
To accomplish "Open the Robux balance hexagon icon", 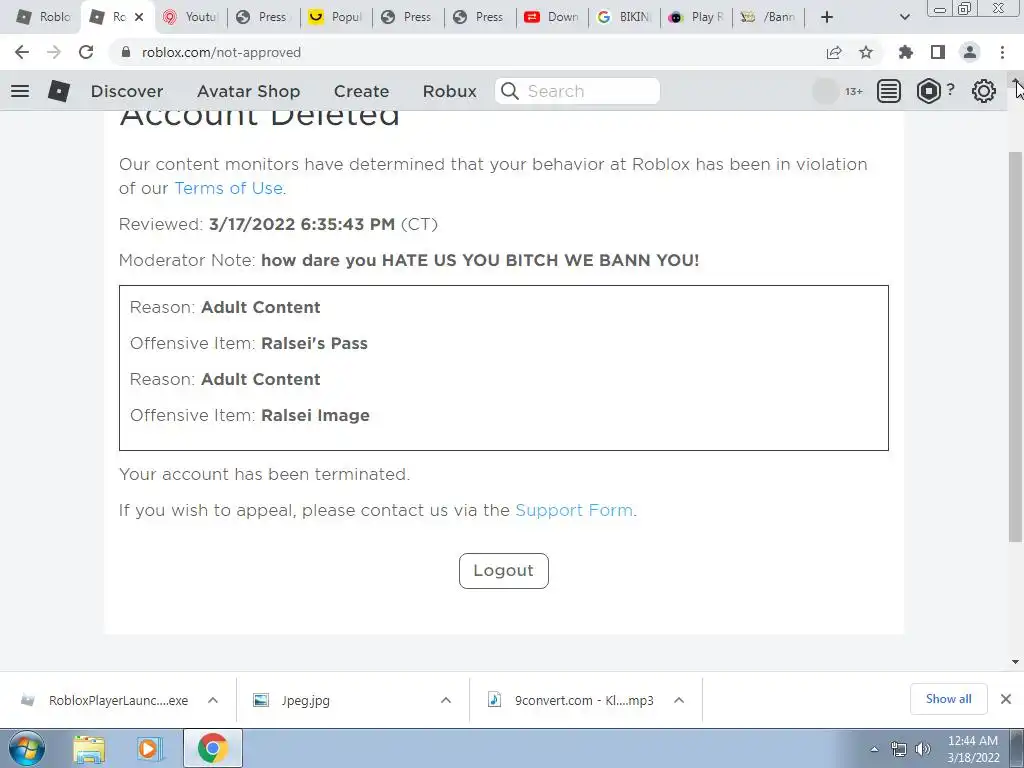I will (928, 91).
